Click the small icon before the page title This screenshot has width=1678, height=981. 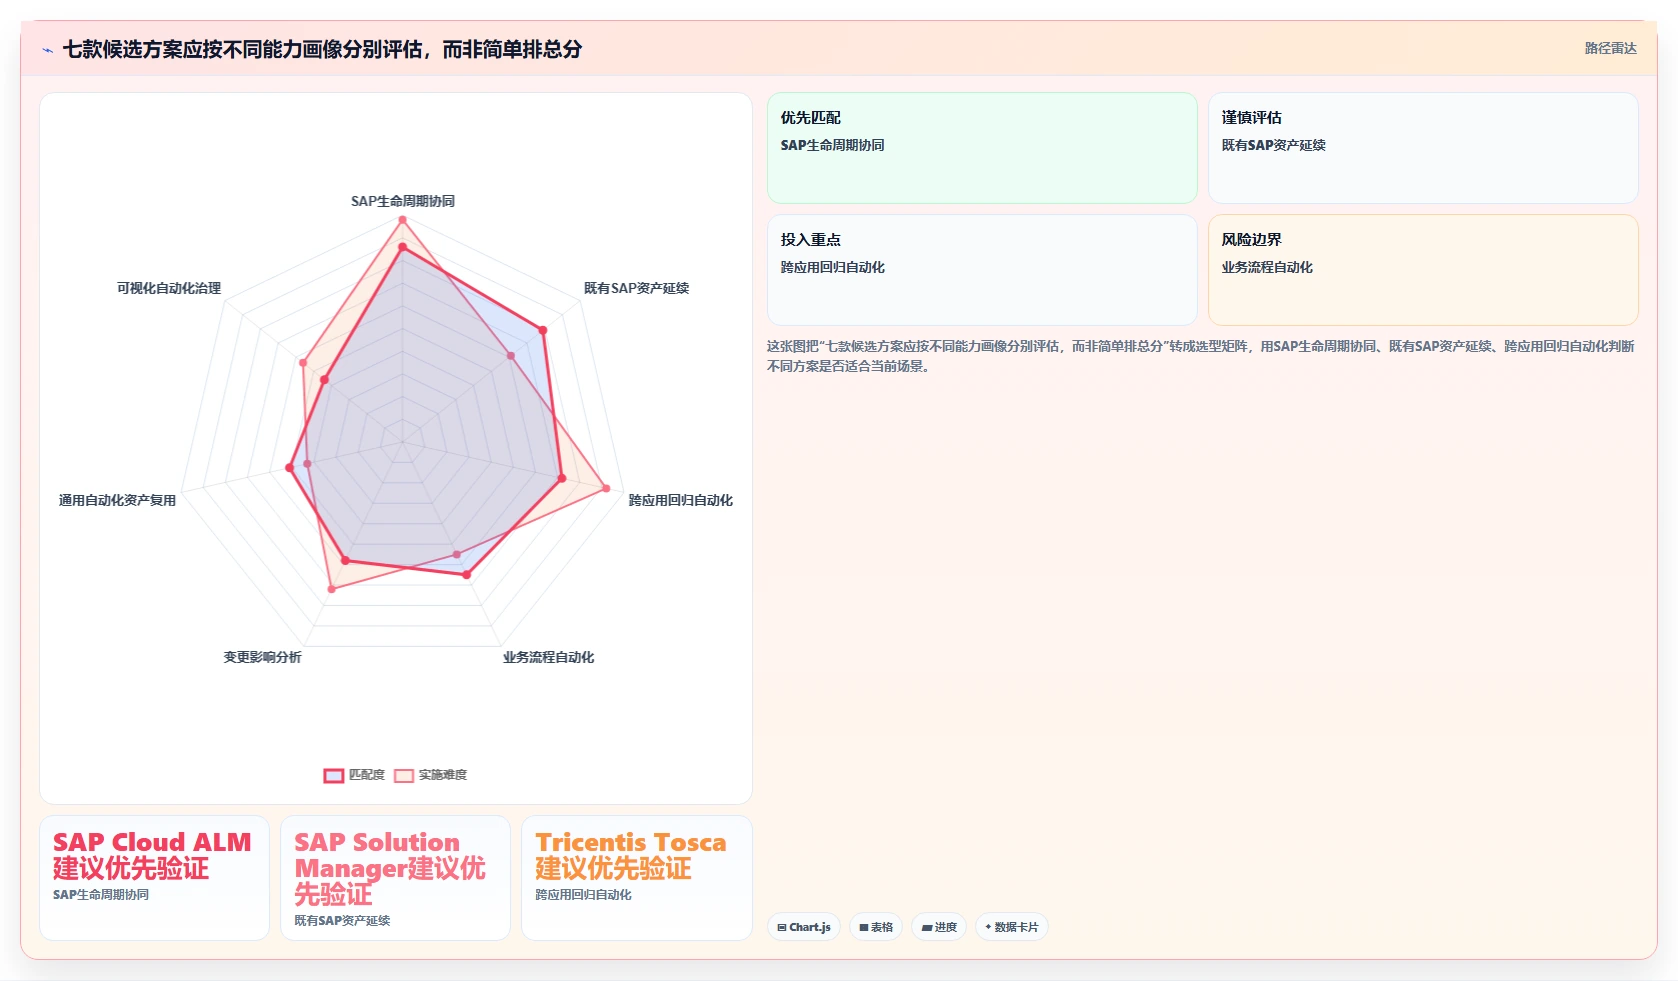47,50
